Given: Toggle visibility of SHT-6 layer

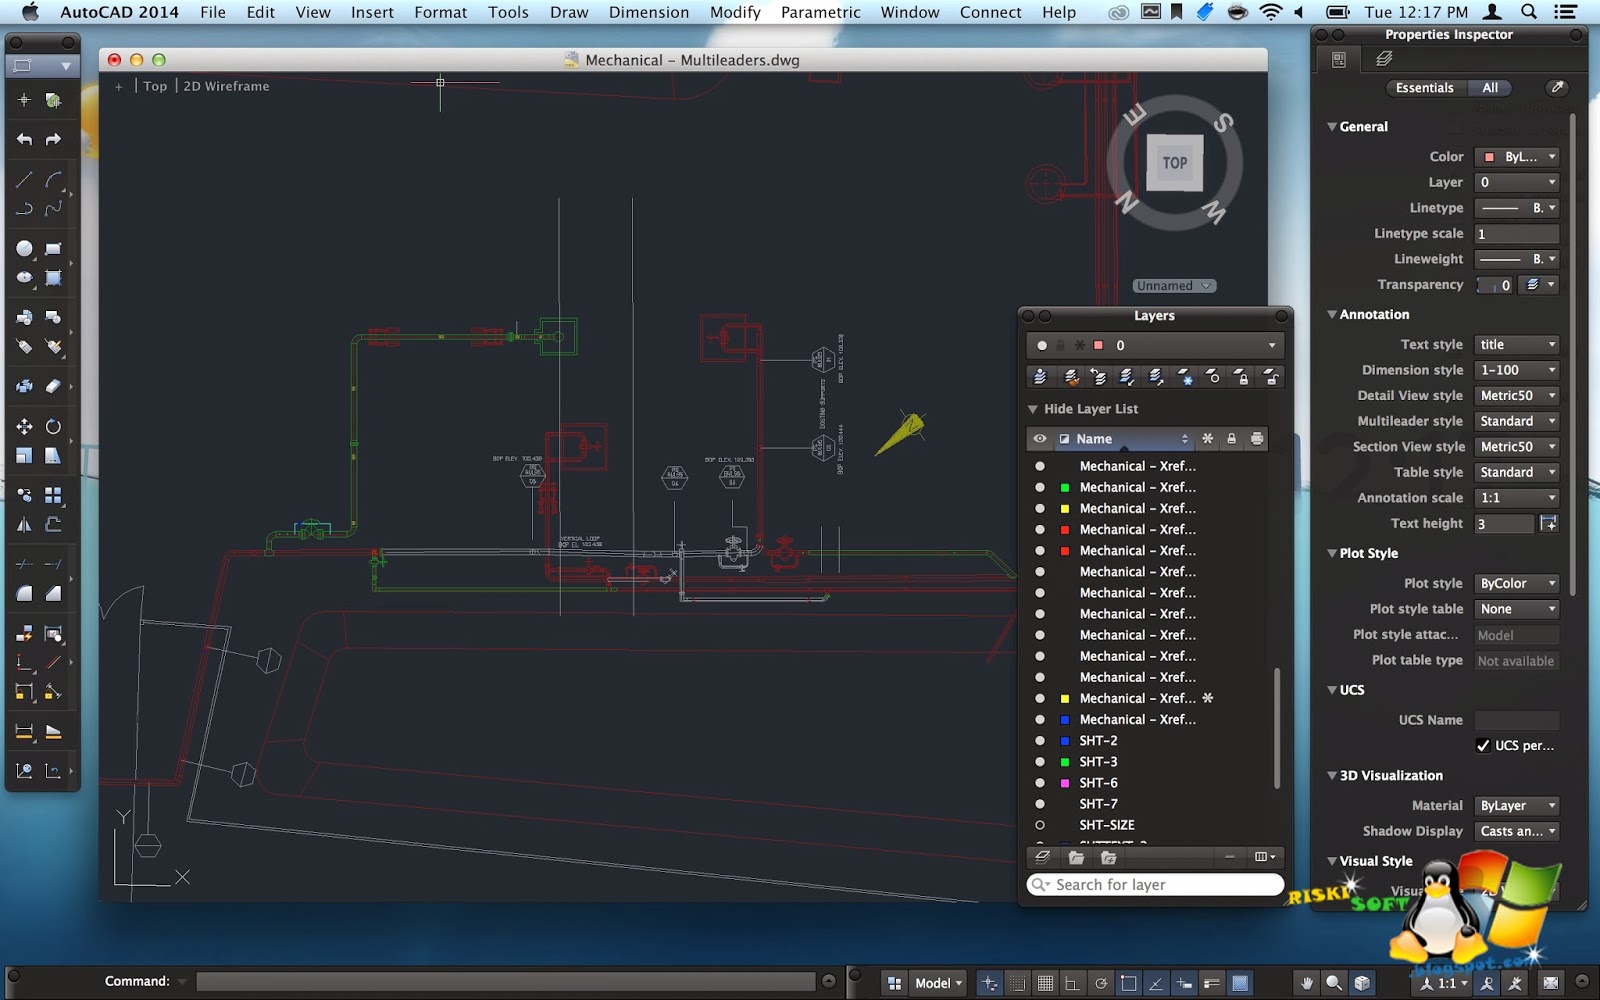Looking at the screenshot, I should coord(1040,783).
